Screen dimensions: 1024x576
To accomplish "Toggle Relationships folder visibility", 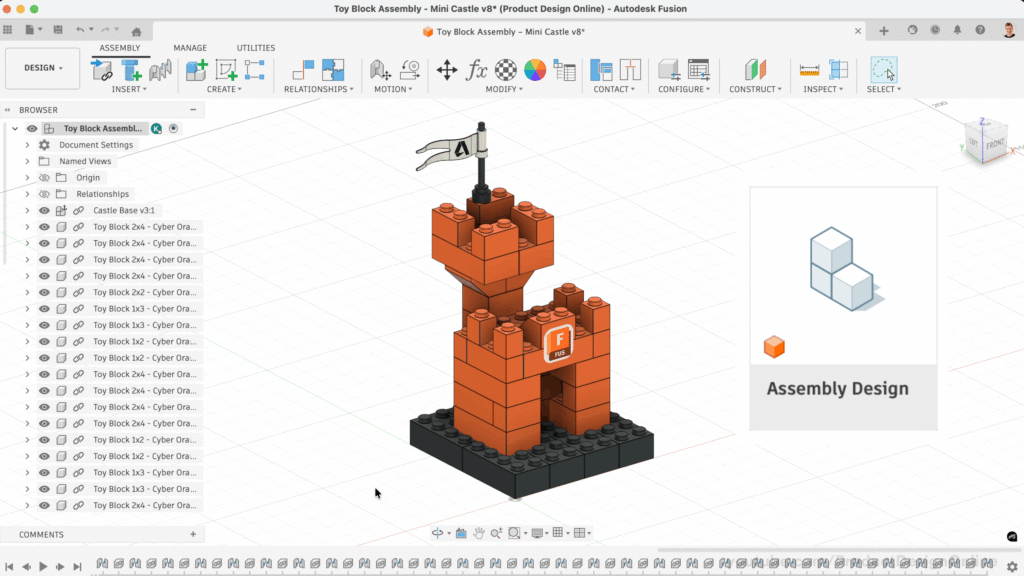I will click(44, 194).
